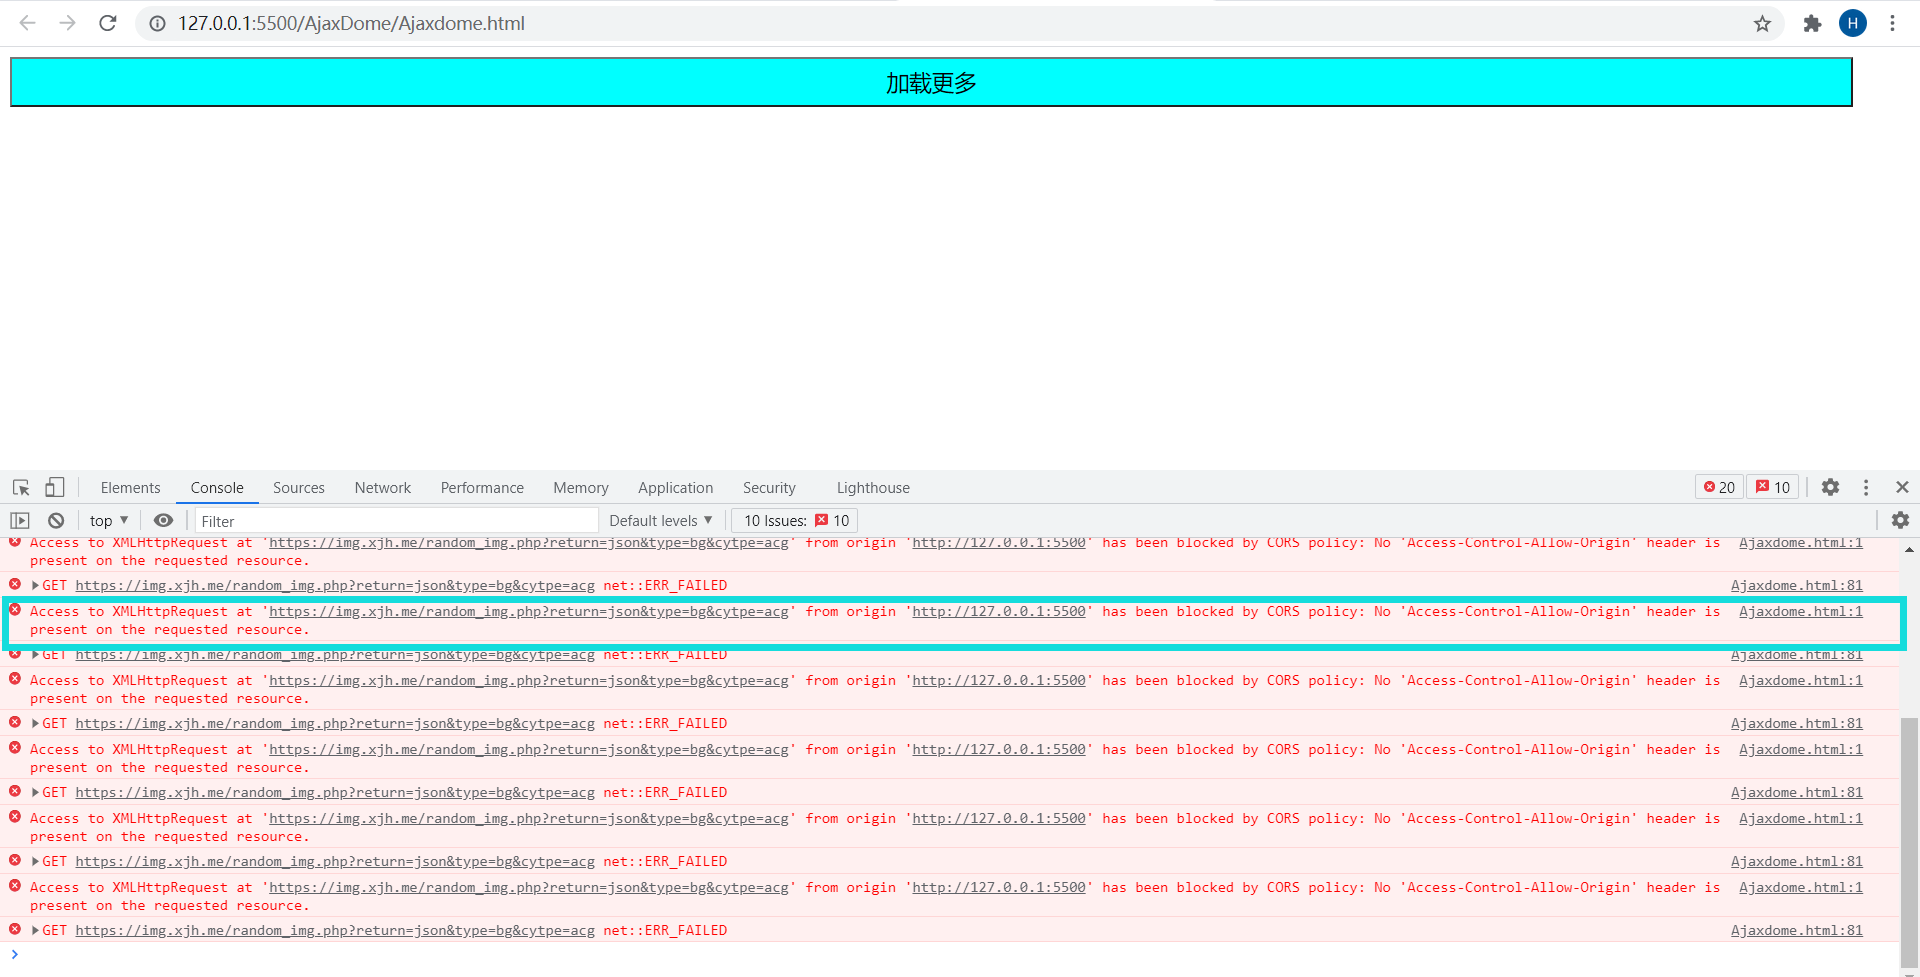Click the issues count badge 10 in tab bar
This screenshot has height=977, width=1920.
coord(1773,487)
